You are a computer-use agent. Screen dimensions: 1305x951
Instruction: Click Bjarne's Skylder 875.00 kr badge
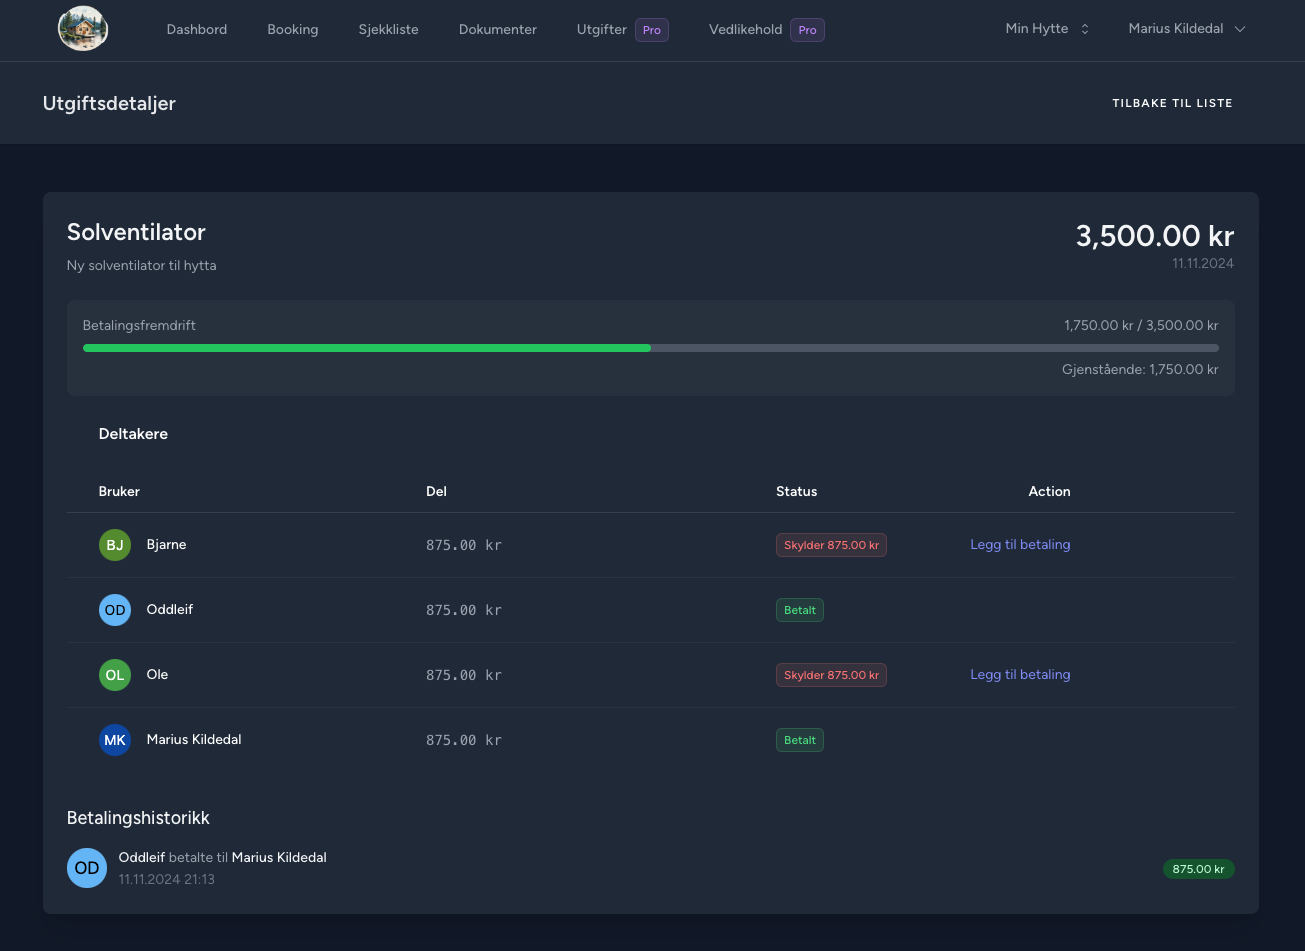click(x=831, y=545)
